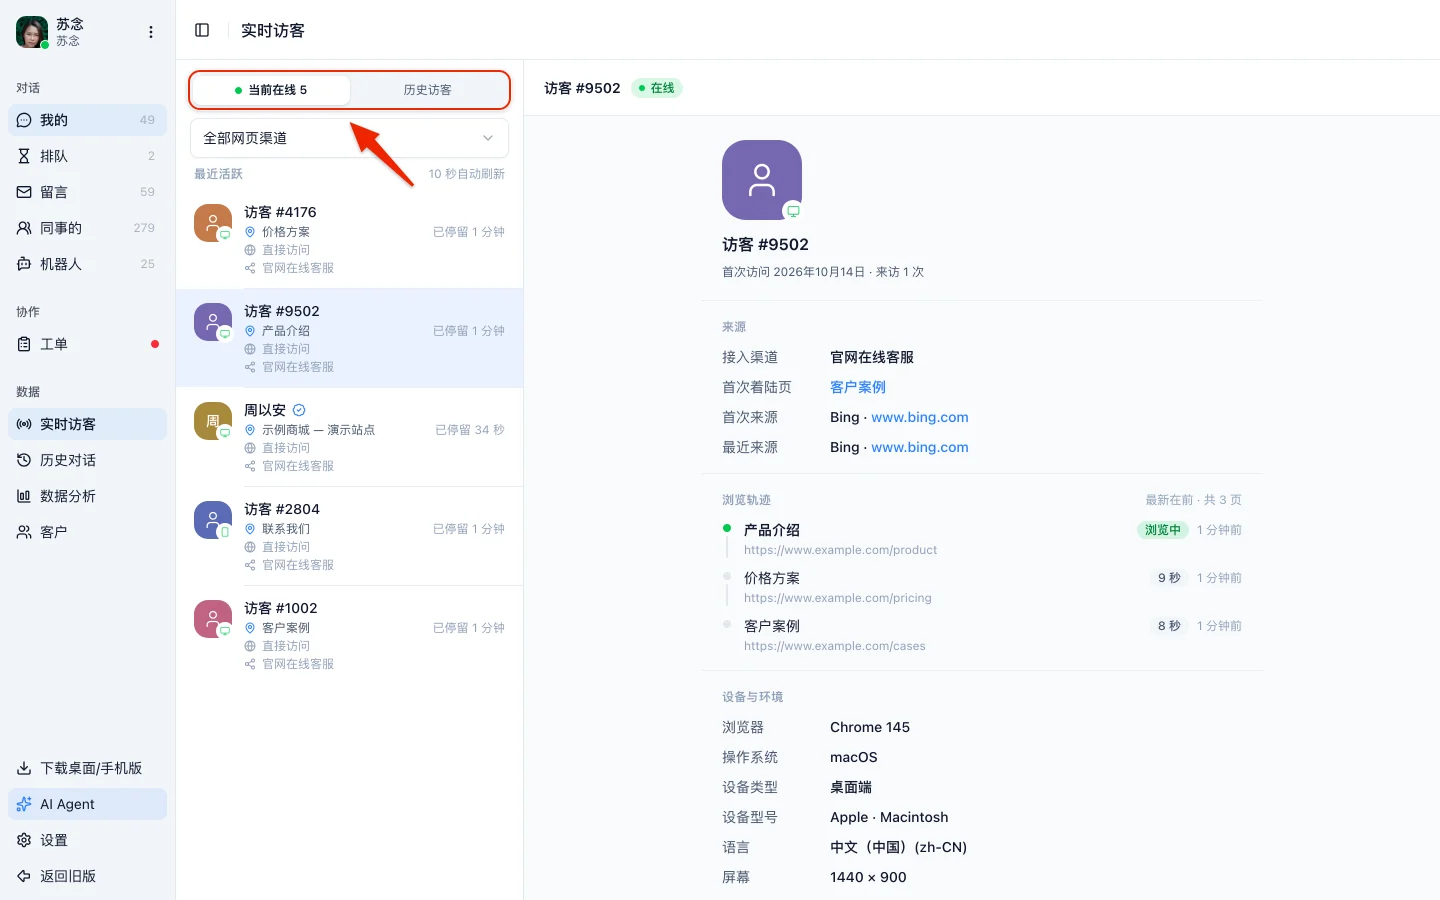The width and height of the screenshot is (1440, 900).
Task: Click the 历史对话 clock icon
Action: point(24,460)
